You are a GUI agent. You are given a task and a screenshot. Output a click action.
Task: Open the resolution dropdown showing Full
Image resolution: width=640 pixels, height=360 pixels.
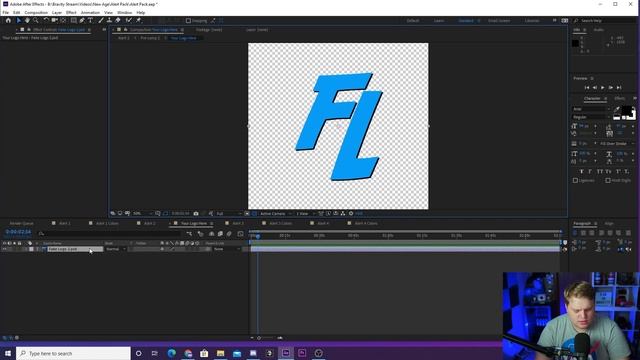coord(229,213)
